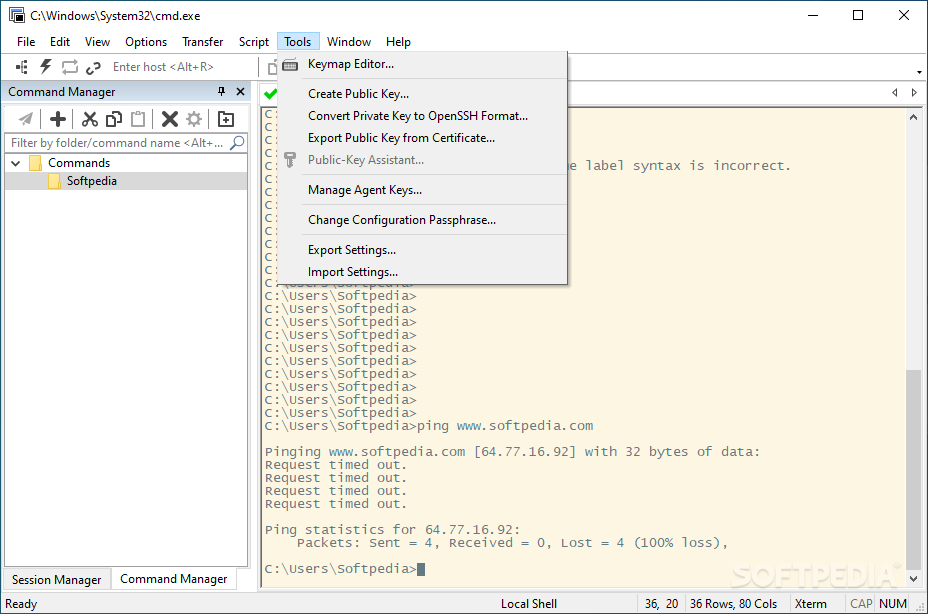This screenshot has width=928, height=614.
Task: Click the Xterm status bar entry
Action: [810, 604]
